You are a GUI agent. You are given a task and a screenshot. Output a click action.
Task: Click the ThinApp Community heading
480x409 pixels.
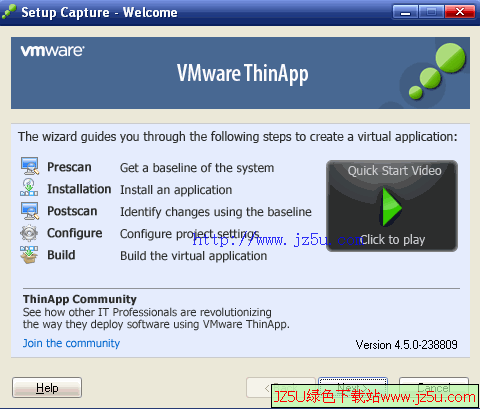coord(80,299)
